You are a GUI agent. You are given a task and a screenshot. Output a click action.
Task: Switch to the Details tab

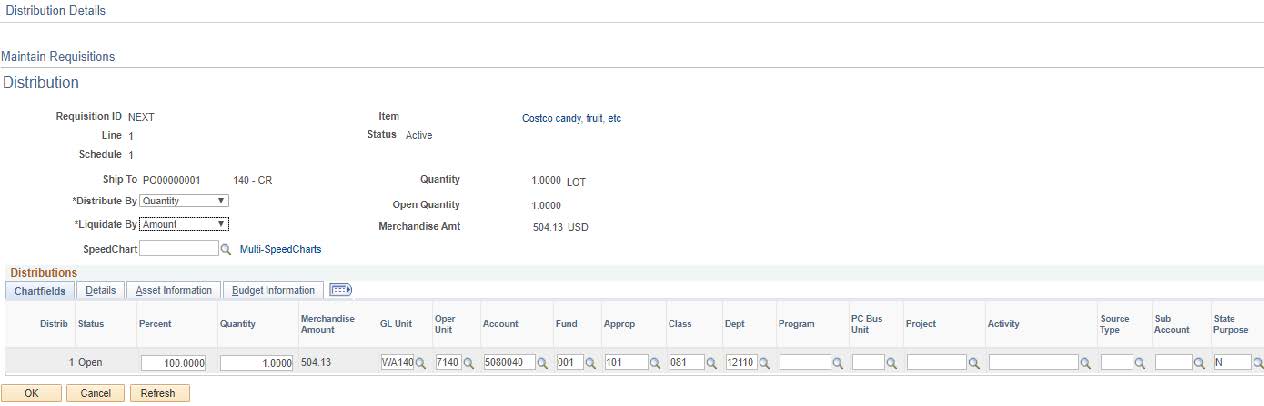click(100, 290)
